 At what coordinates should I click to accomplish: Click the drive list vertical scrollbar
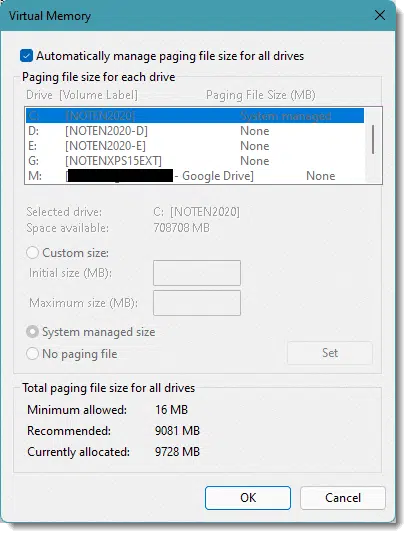tap(373, 139)
